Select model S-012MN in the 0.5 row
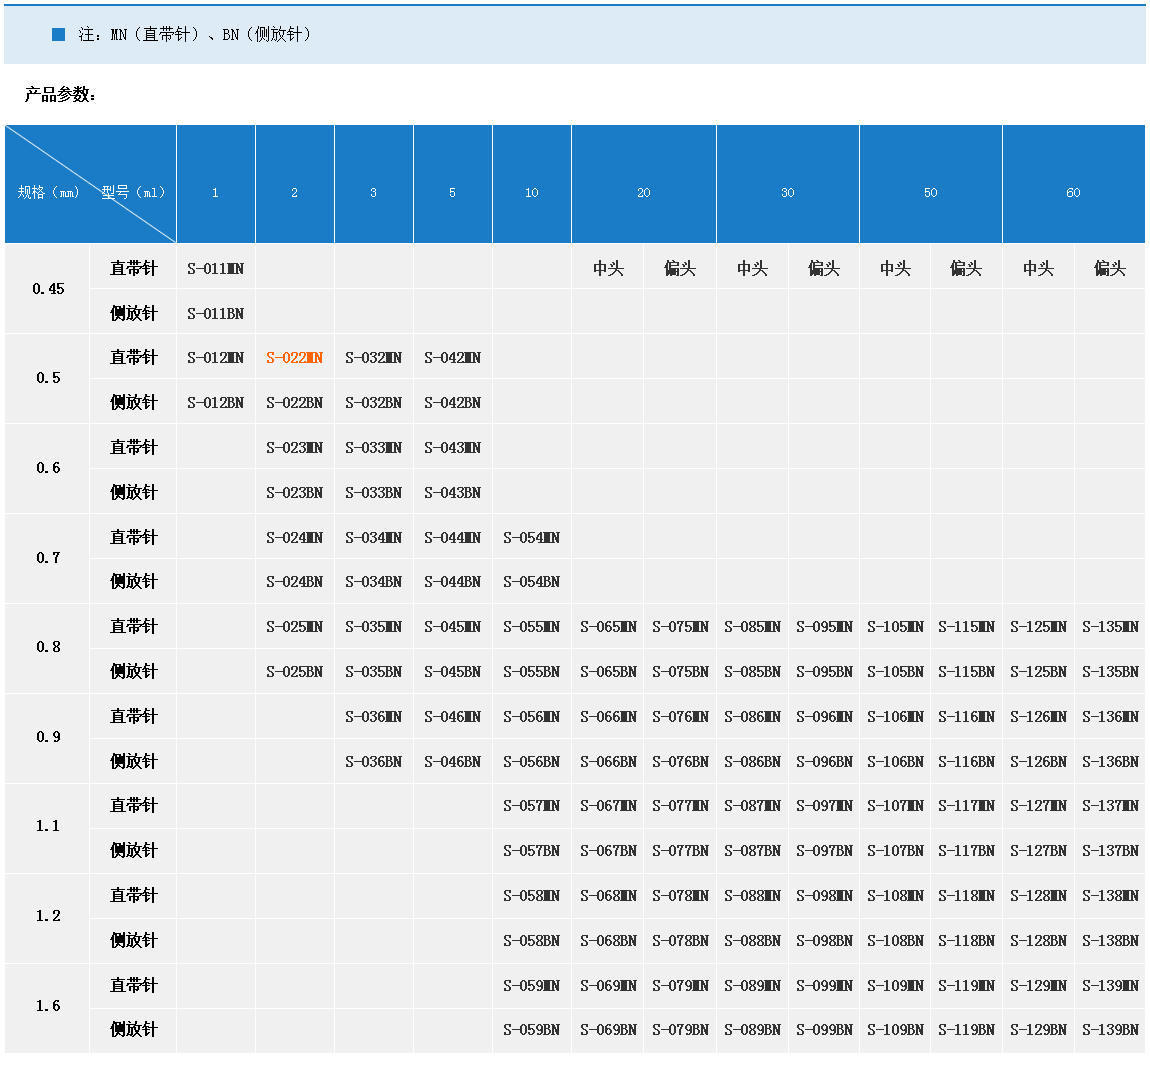1150x1090 pixels. pos(215,358)
